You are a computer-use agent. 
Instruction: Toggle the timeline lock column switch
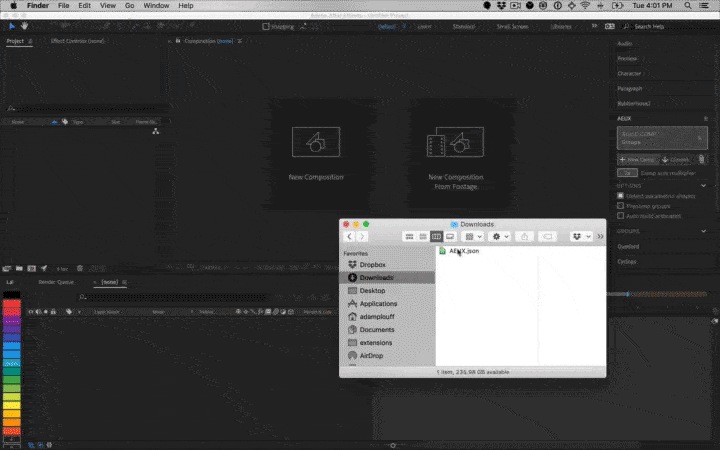[x=53, y=312]
